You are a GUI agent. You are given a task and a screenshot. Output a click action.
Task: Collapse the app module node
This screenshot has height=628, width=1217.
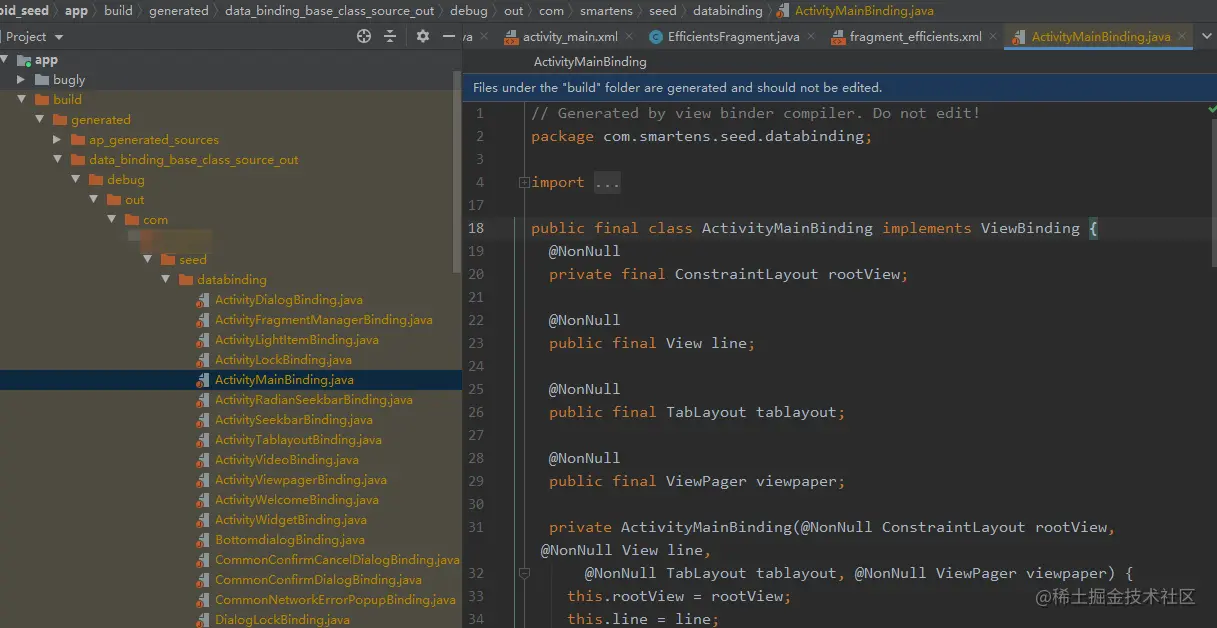coord(6,60)
